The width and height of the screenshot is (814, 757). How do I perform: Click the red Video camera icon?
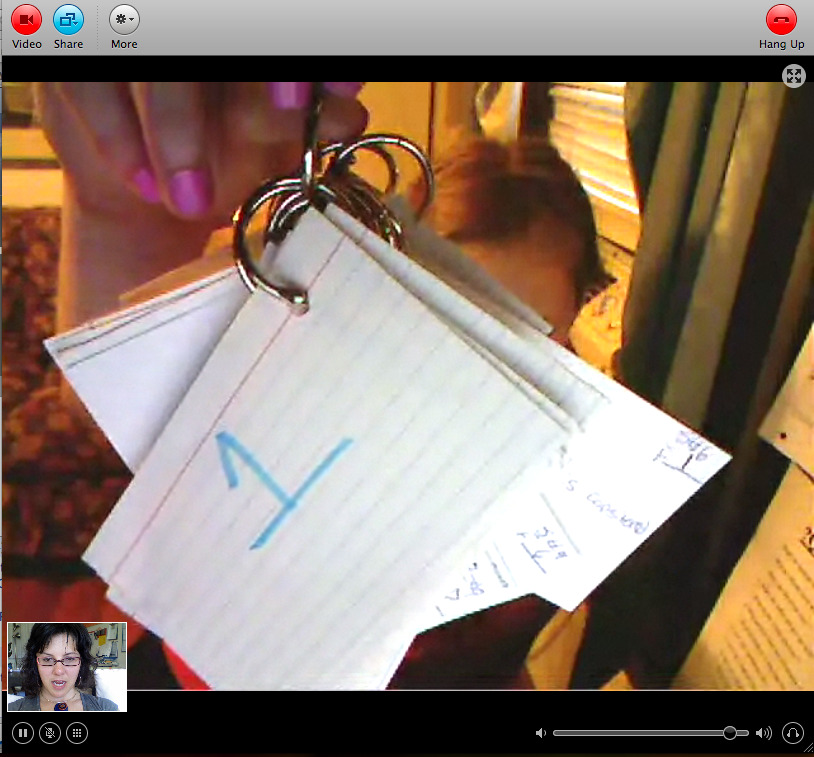[26, 19]
